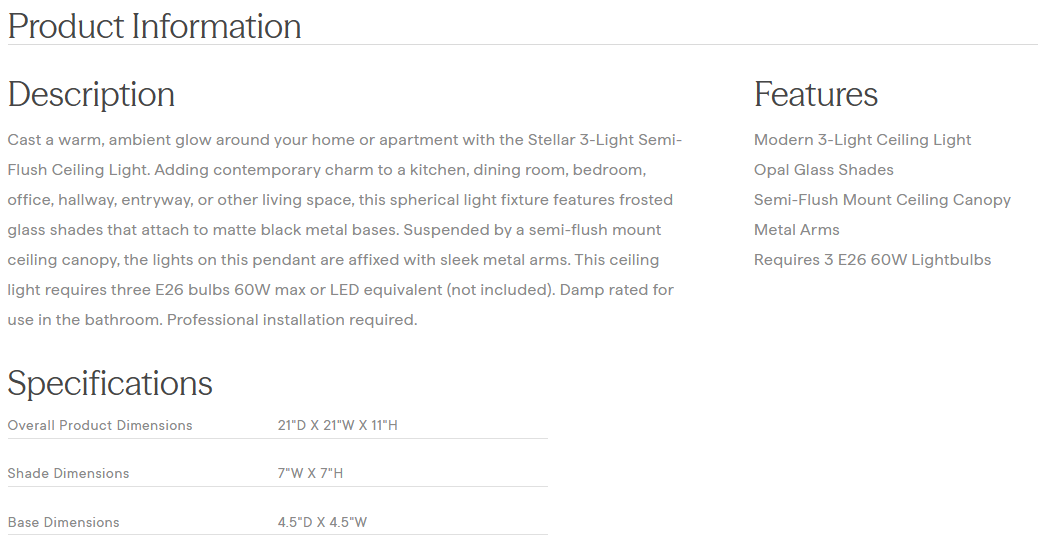This screenshot has width=1038, height=550.
Task: Click the 'Metal Arms' feature line
Action: 796,230
